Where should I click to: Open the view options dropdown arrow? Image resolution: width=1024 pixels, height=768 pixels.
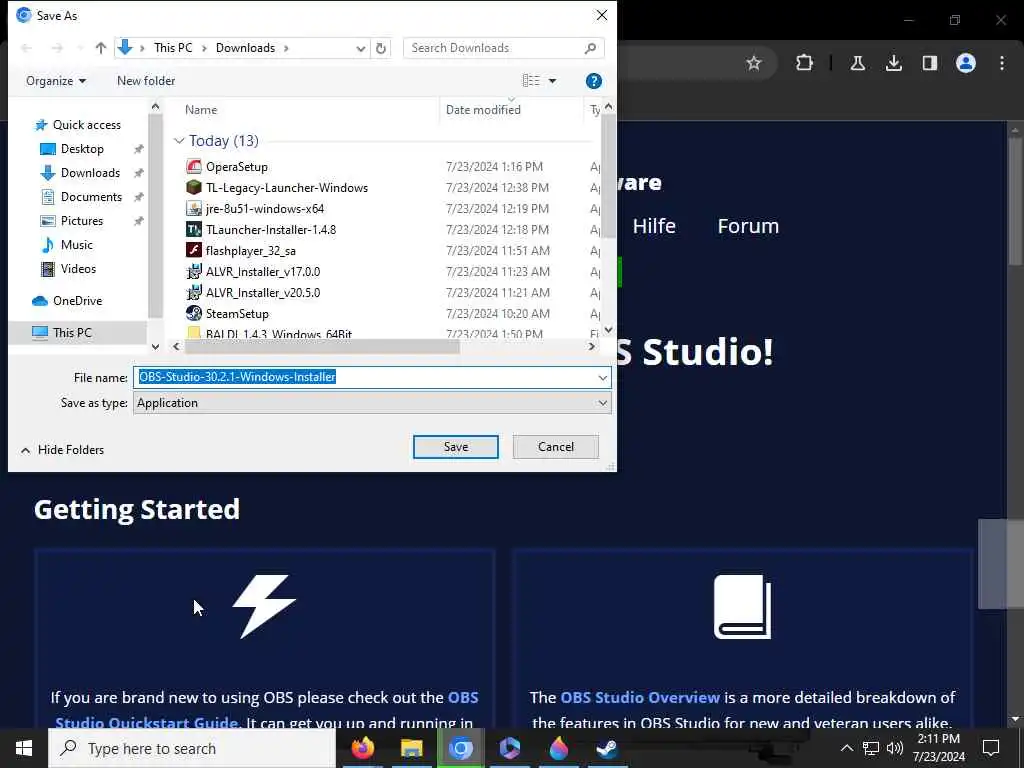552,81
